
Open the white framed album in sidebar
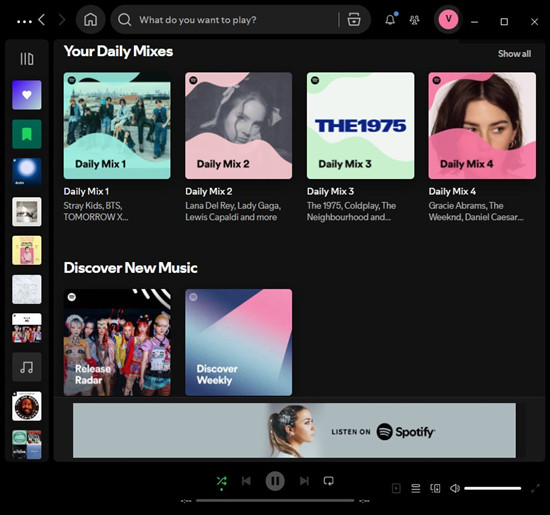tap(27, 212)
